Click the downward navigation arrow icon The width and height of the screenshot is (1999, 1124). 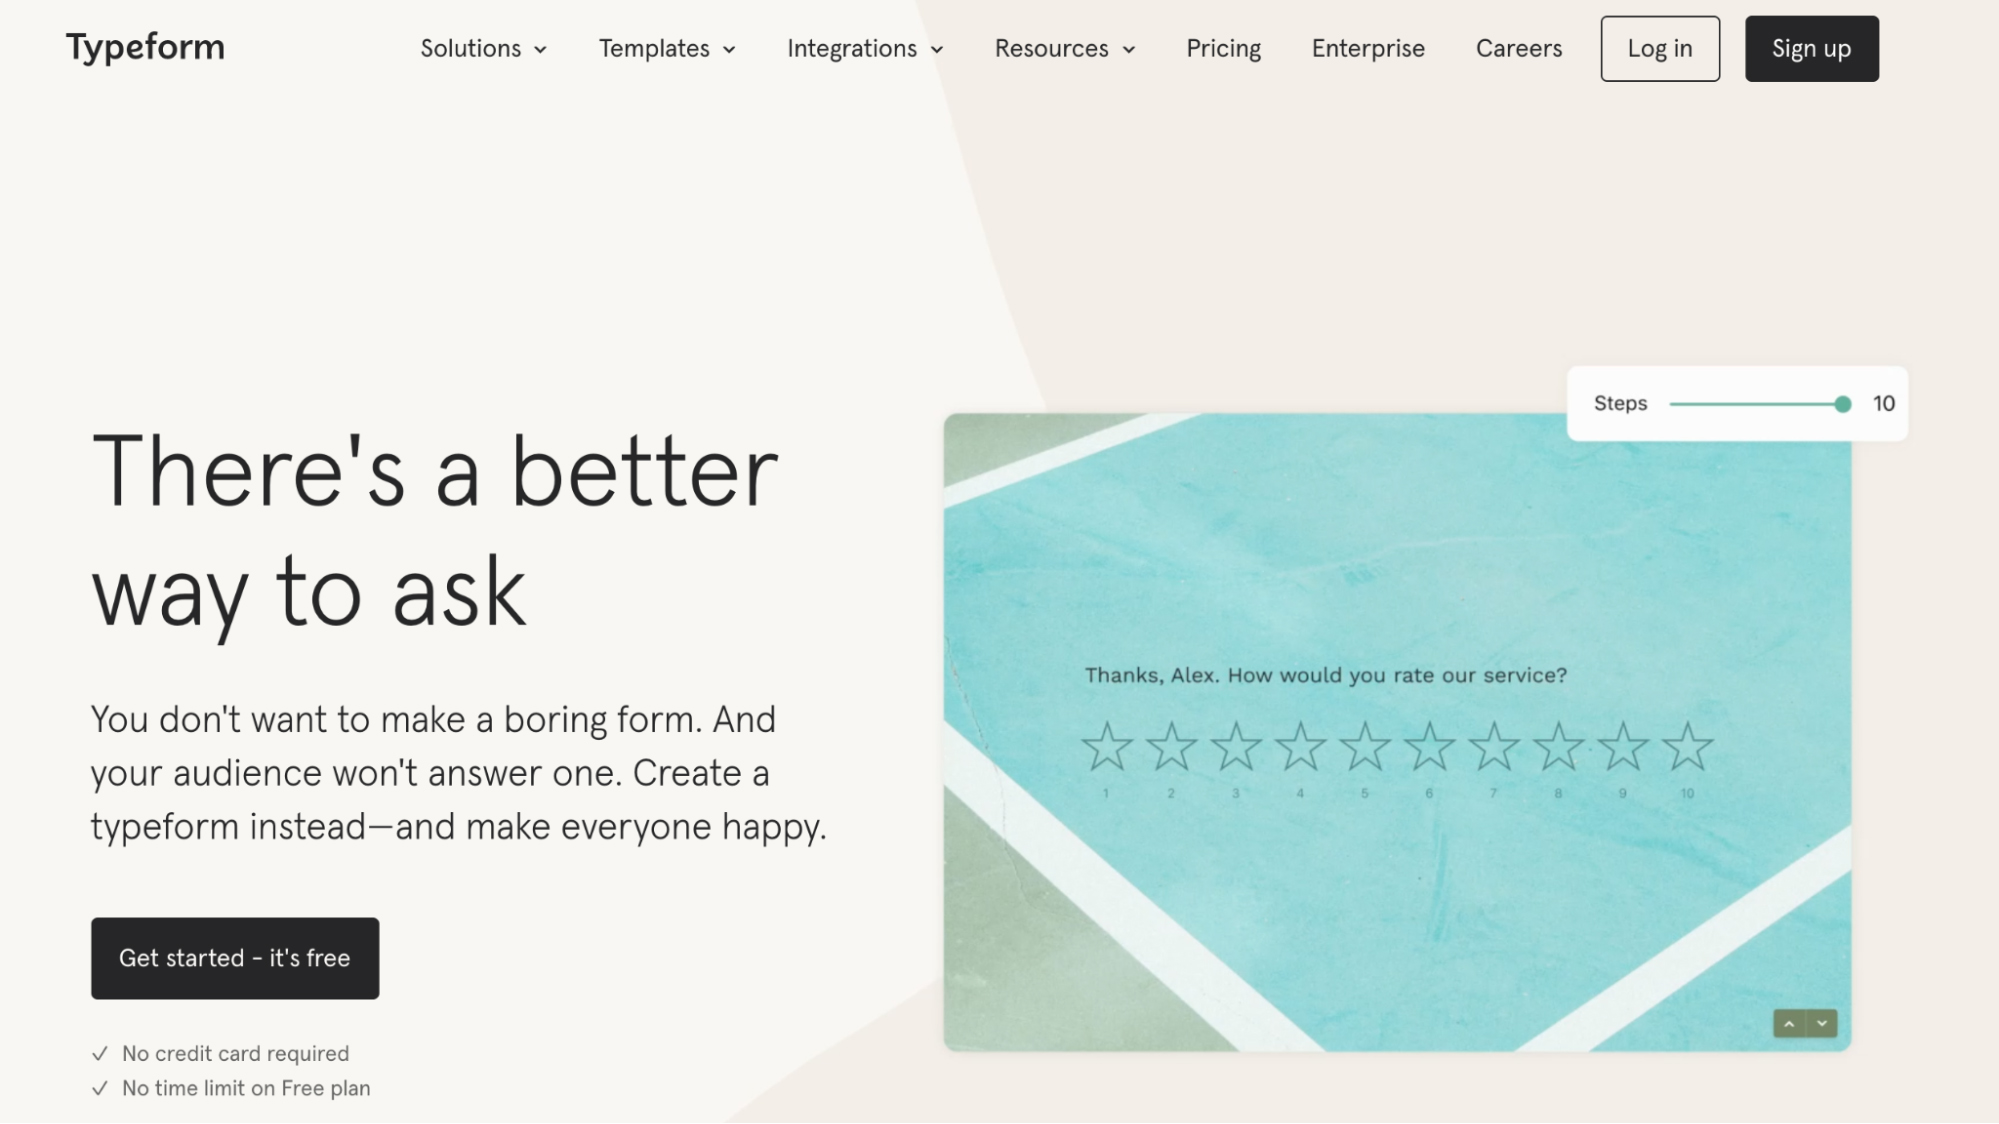[x=1821, y=1022]
